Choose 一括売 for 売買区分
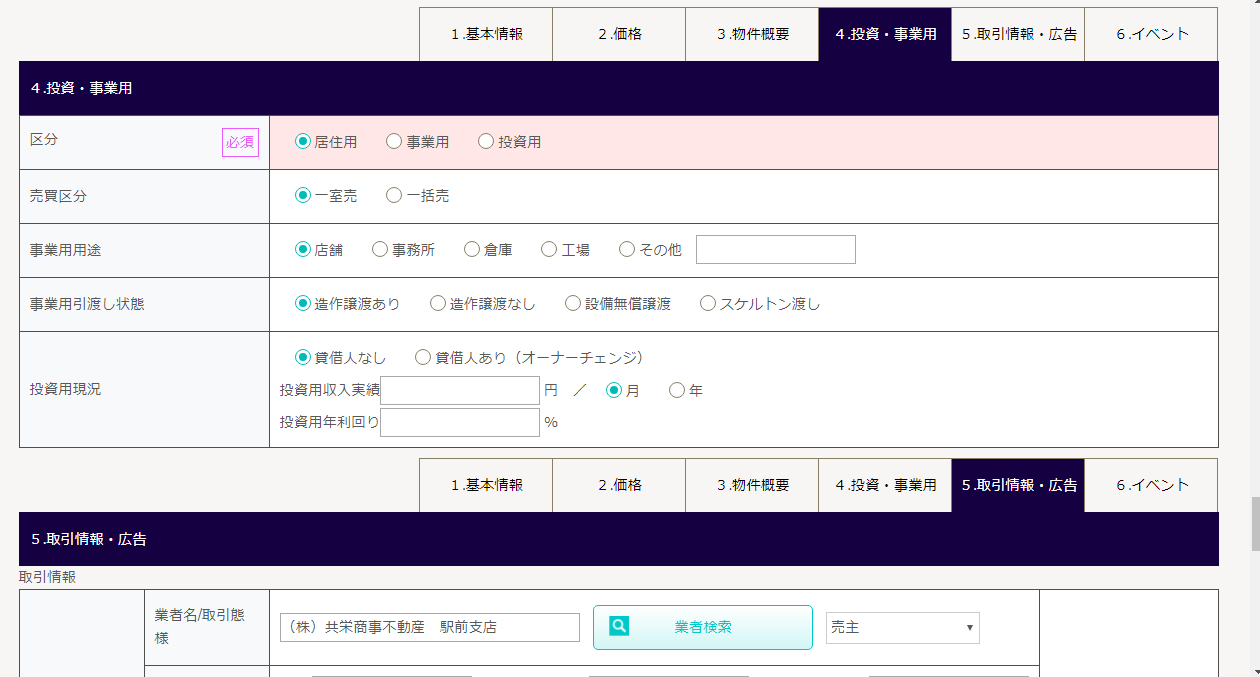The height and width of the screenshot is (677, 1260). 394,196
